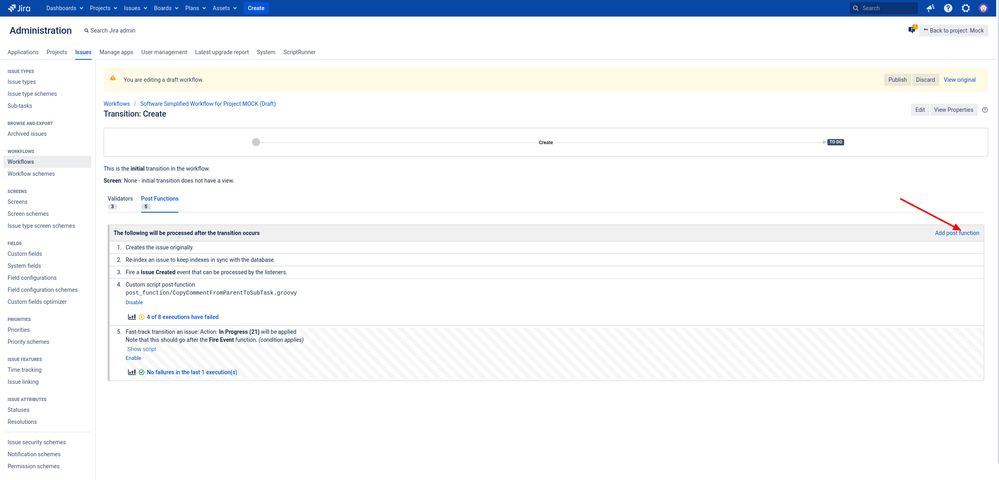Discard the draft workflow

[x=925, y=80]
